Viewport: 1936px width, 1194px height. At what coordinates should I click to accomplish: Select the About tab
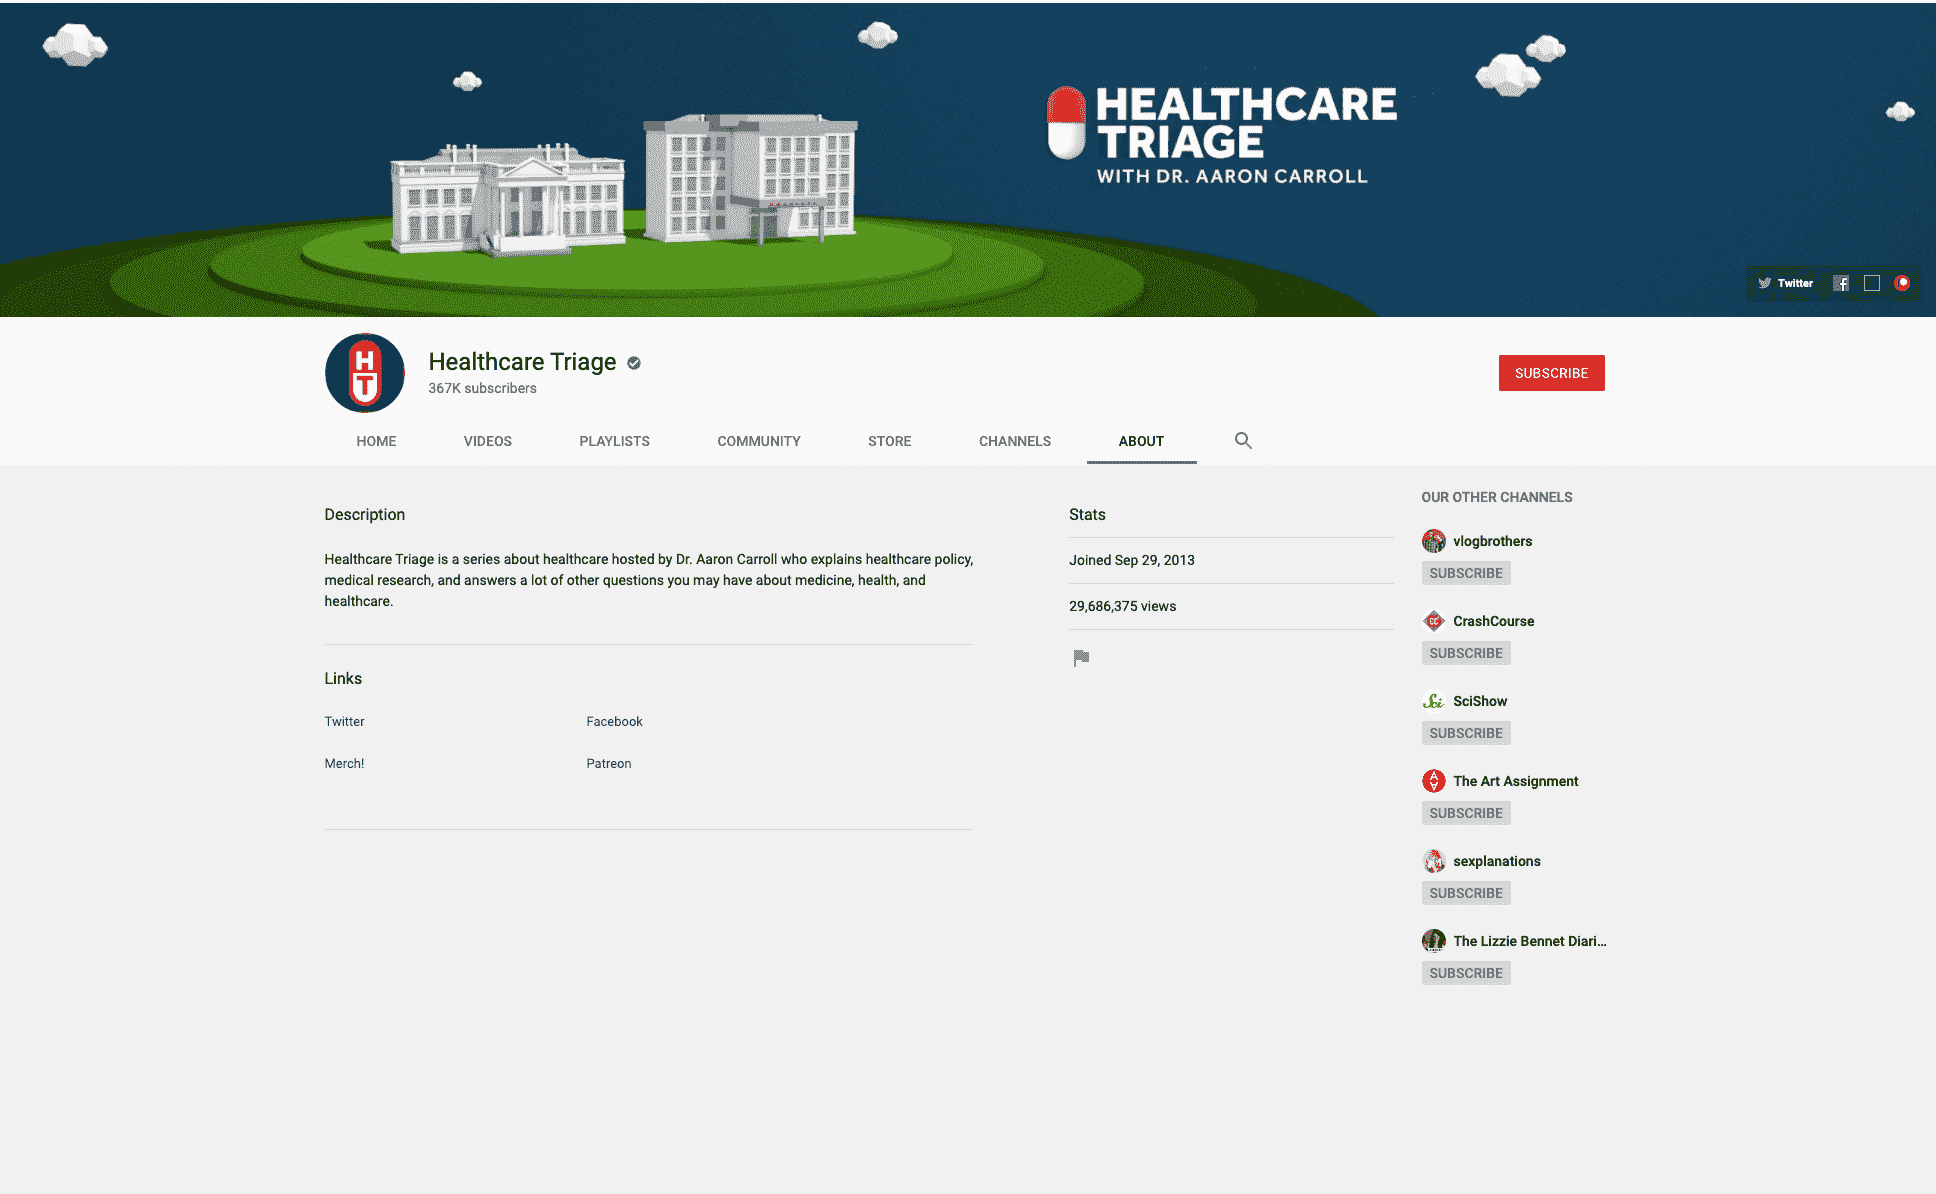tap(1141, 441)
